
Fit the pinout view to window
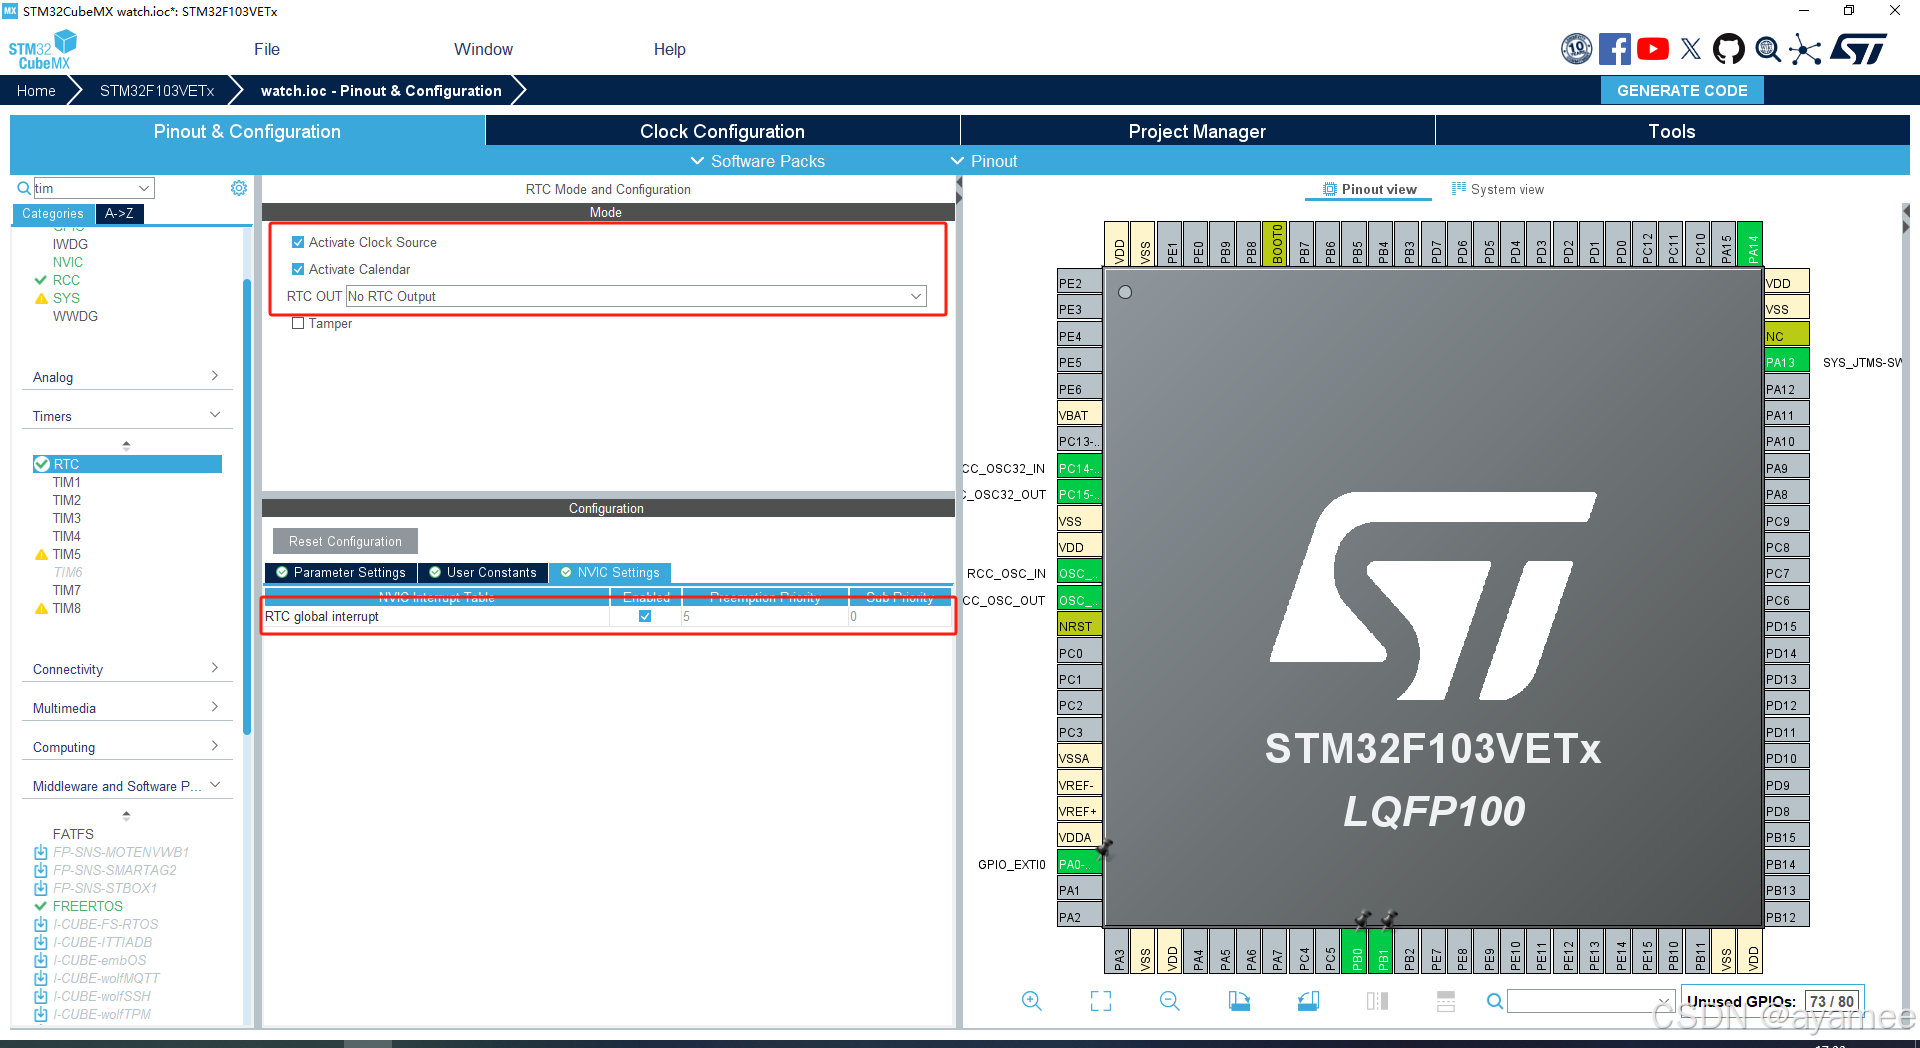(1101, 1001)
